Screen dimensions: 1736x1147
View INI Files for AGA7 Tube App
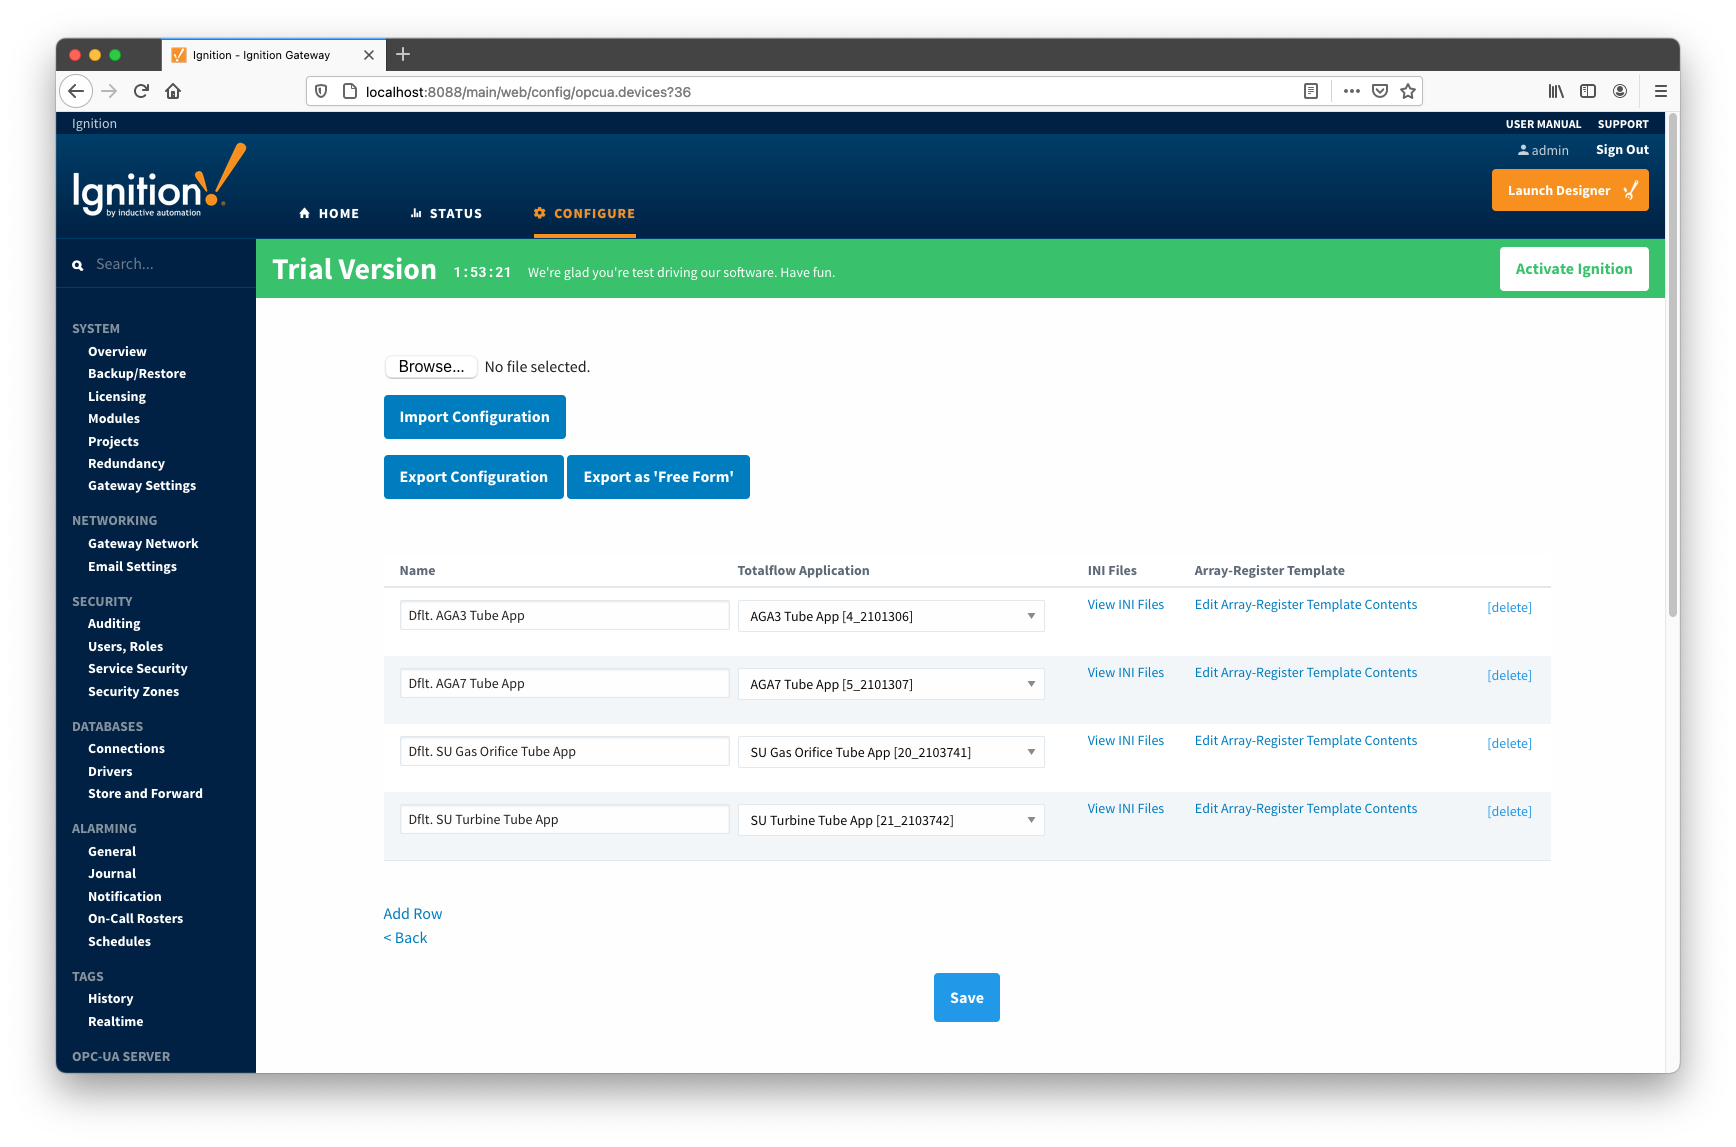click(x=1126, y=673)
